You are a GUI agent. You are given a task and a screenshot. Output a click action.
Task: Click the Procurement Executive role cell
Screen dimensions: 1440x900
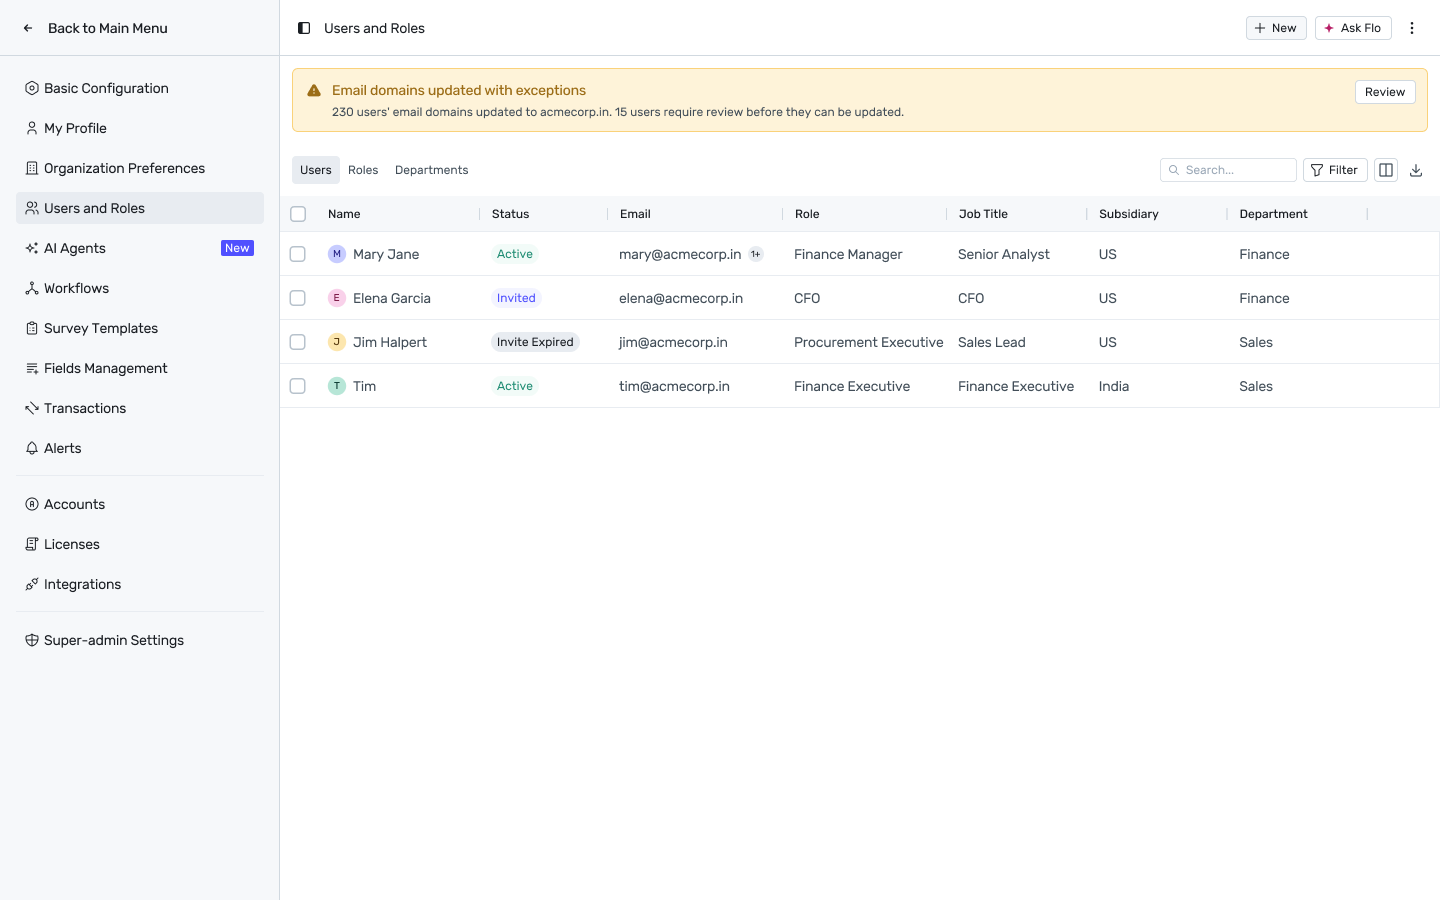(868, 342)
